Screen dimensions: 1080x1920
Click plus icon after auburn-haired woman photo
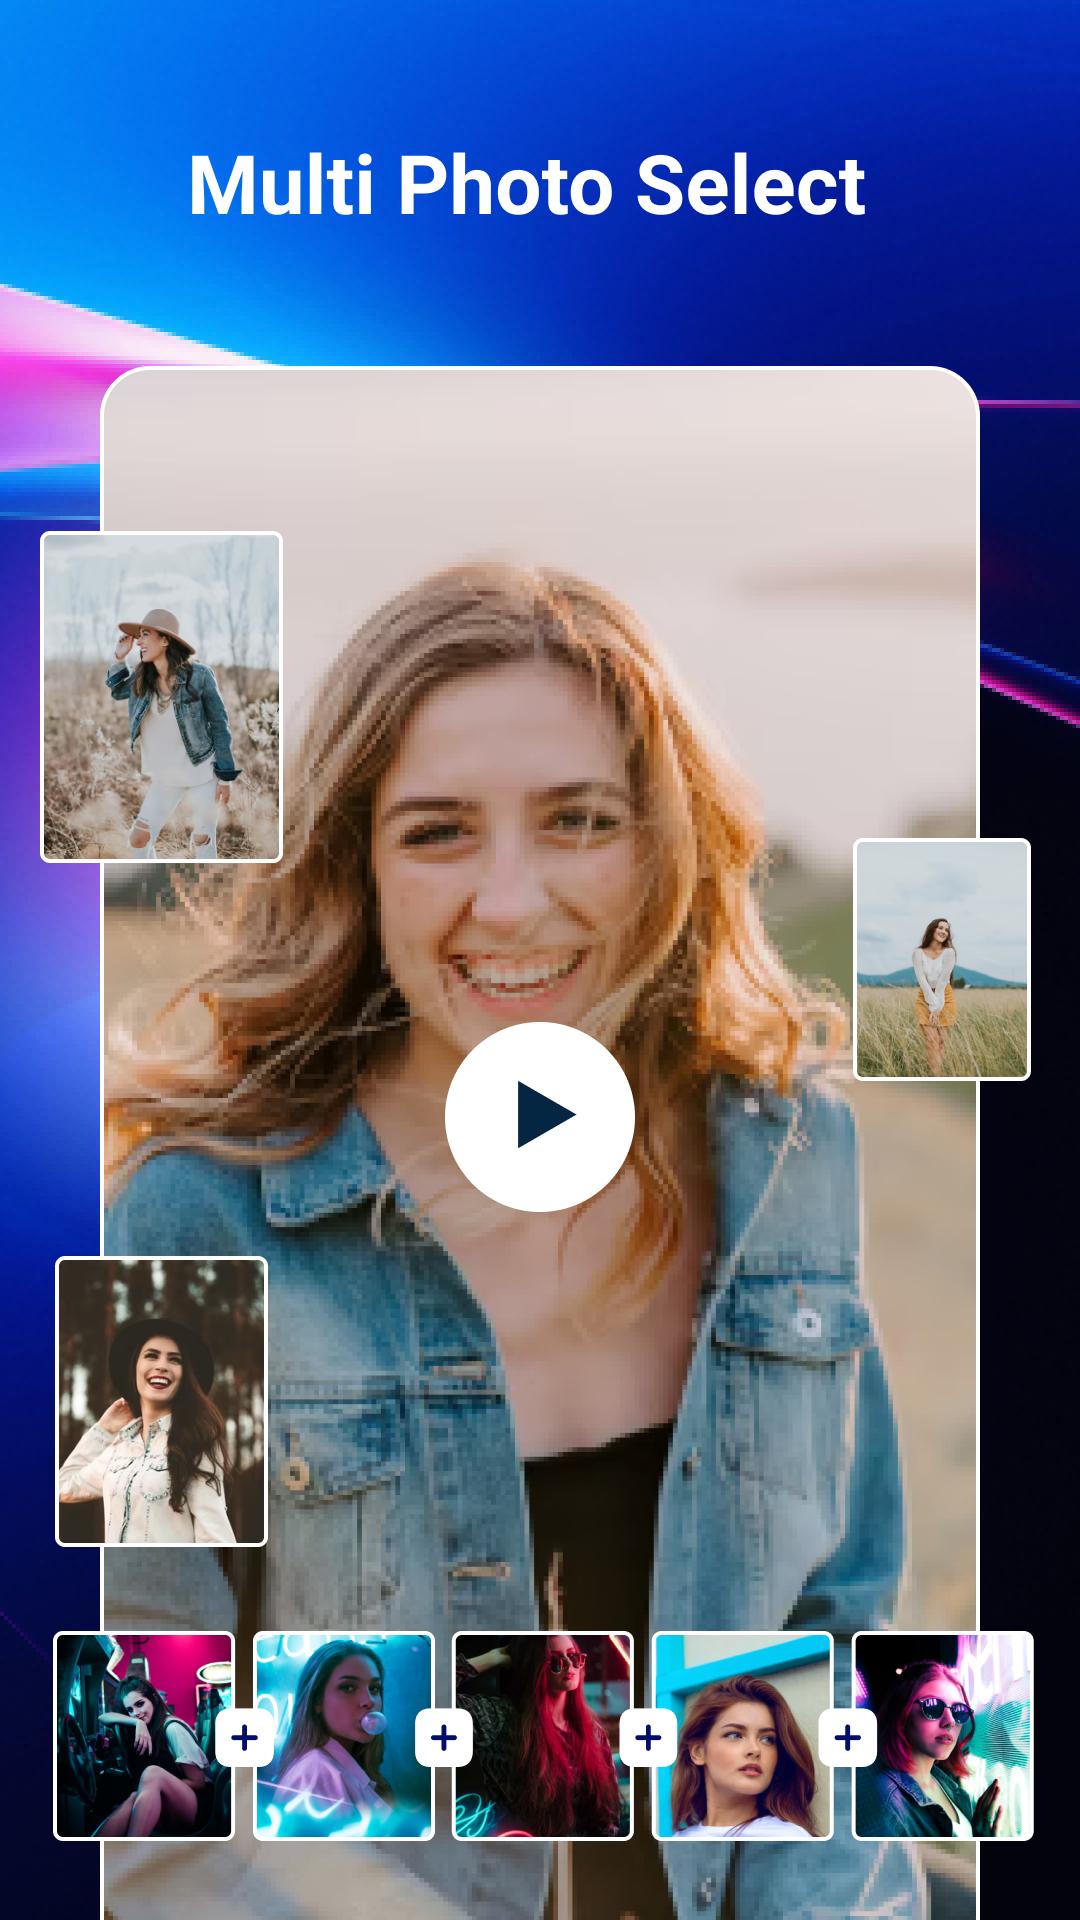pyautogui.click(x=847, y=1738)
